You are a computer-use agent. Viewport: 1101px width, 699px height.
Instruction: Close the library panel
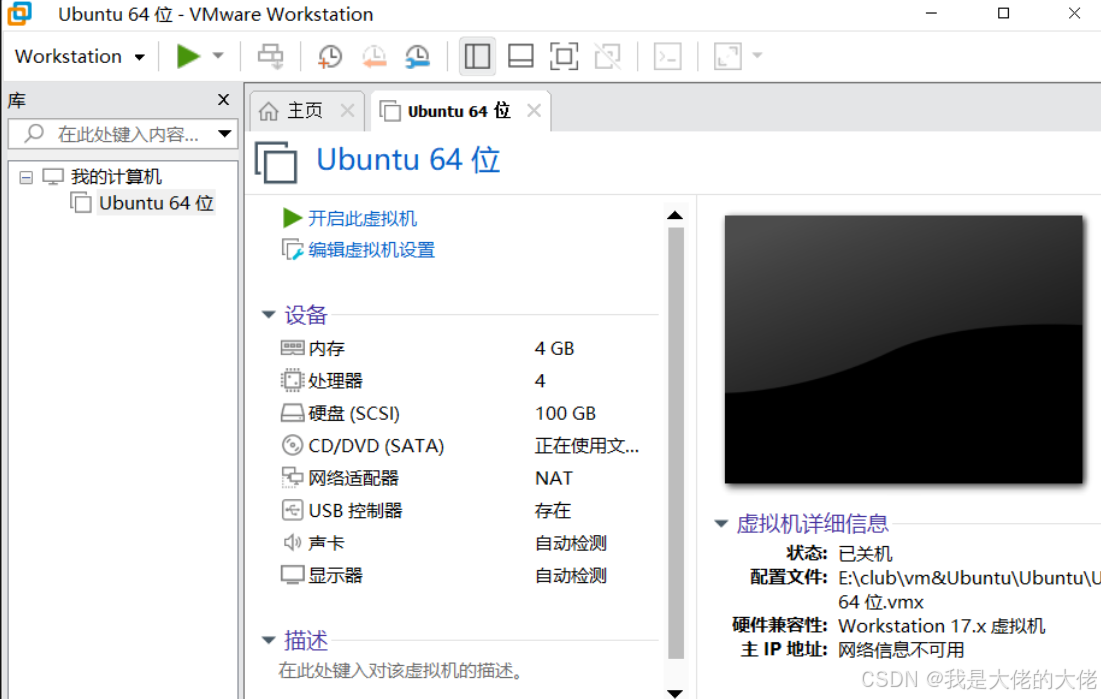tap(223, 100)
